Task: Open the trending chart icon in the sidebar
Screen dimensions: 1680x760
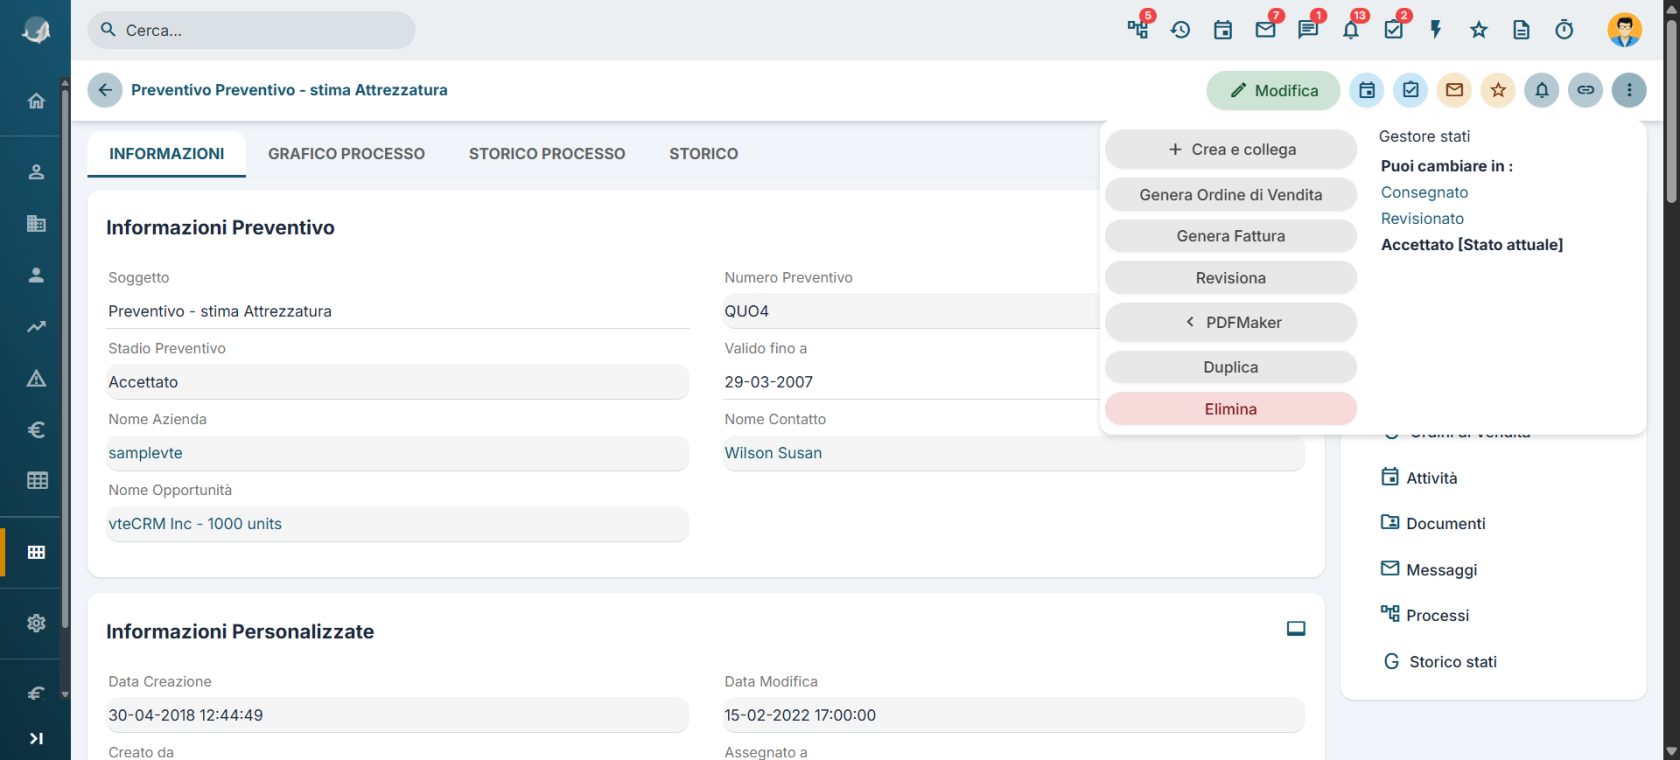Action: pyautogui.click(x=36, y=326)
